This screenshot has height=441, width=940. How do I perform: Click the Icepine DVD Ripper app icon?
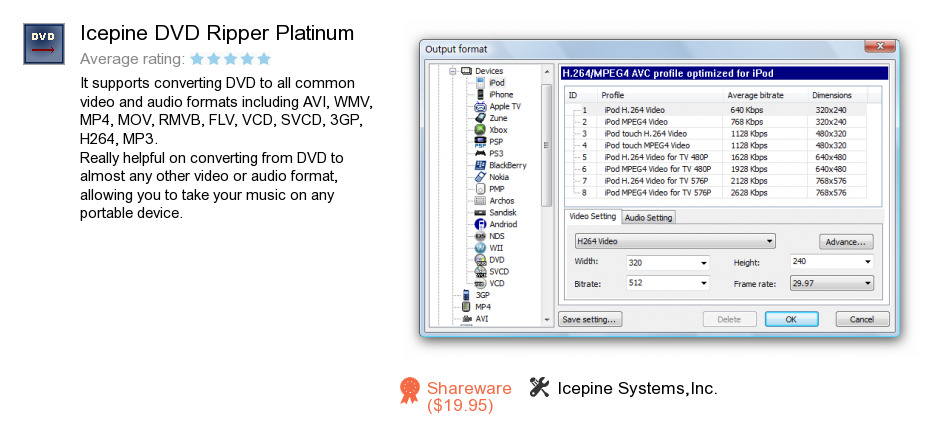point(44,44)
